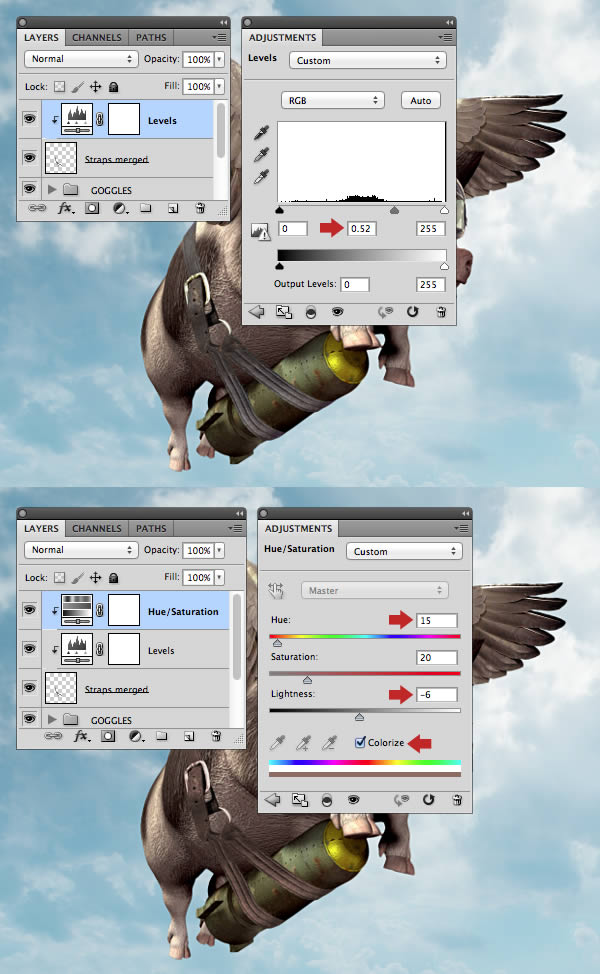Add layer mask in upper Layers panel
600x974 pixels.
click(x=92, y=208)
